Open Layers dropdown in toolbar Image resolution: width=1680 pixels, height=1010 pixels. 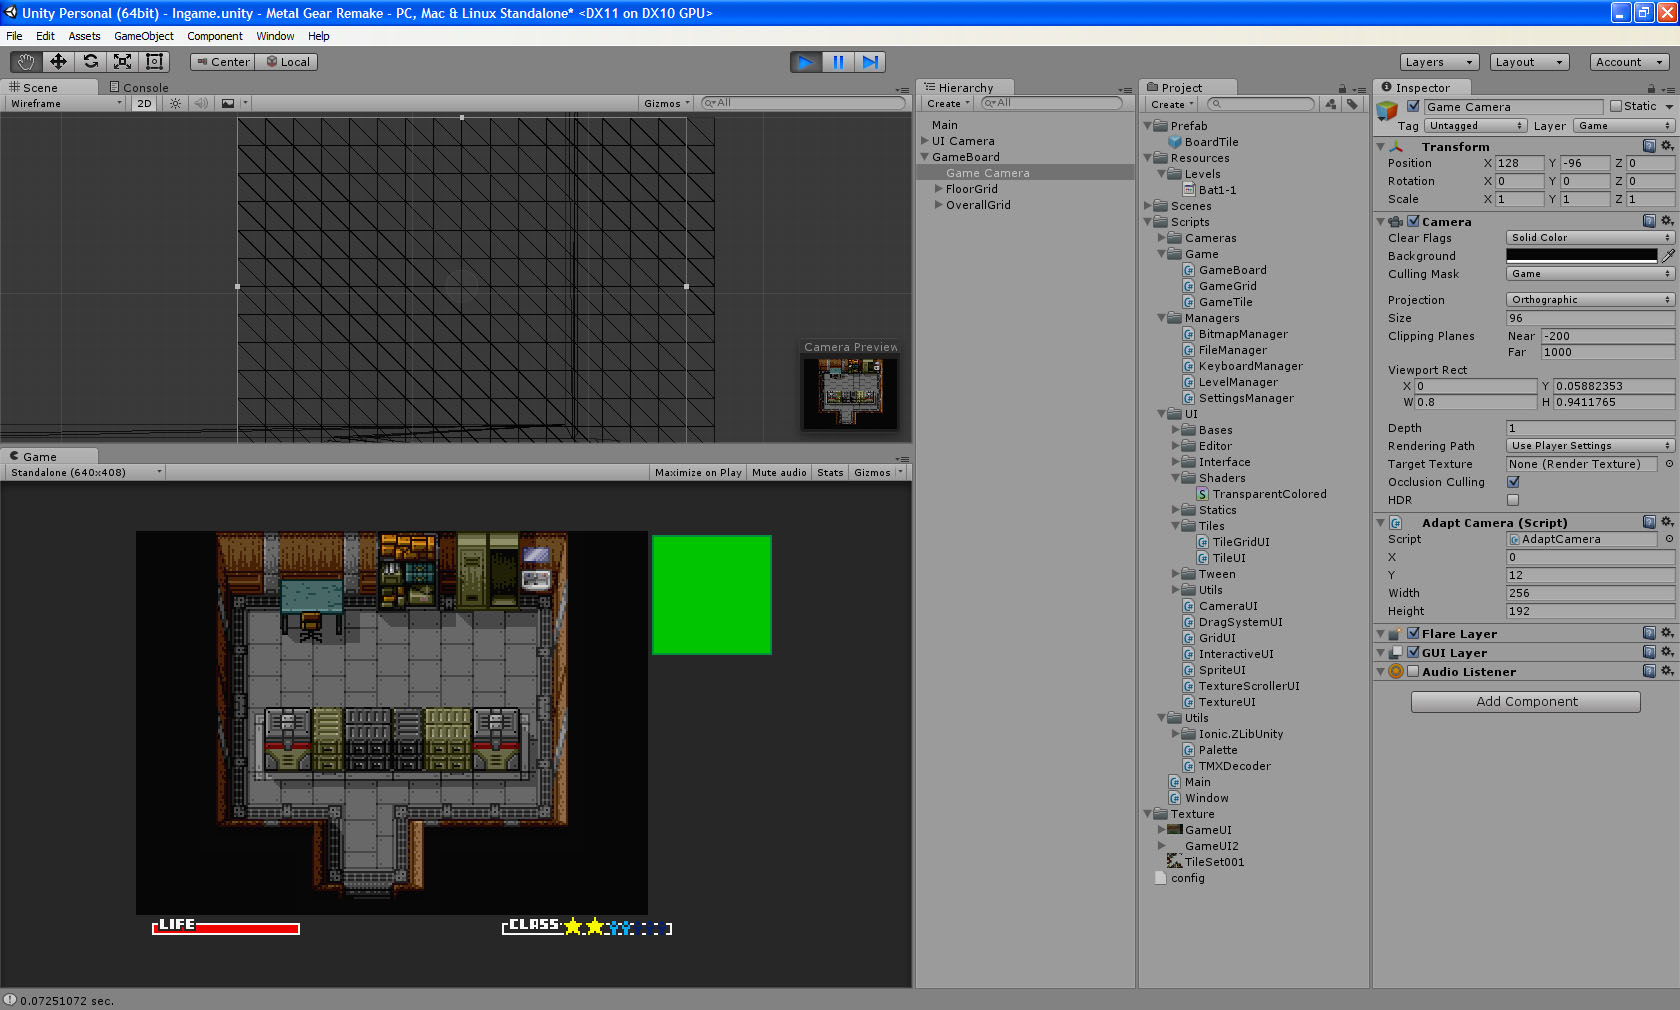(x=1439, y=62)
